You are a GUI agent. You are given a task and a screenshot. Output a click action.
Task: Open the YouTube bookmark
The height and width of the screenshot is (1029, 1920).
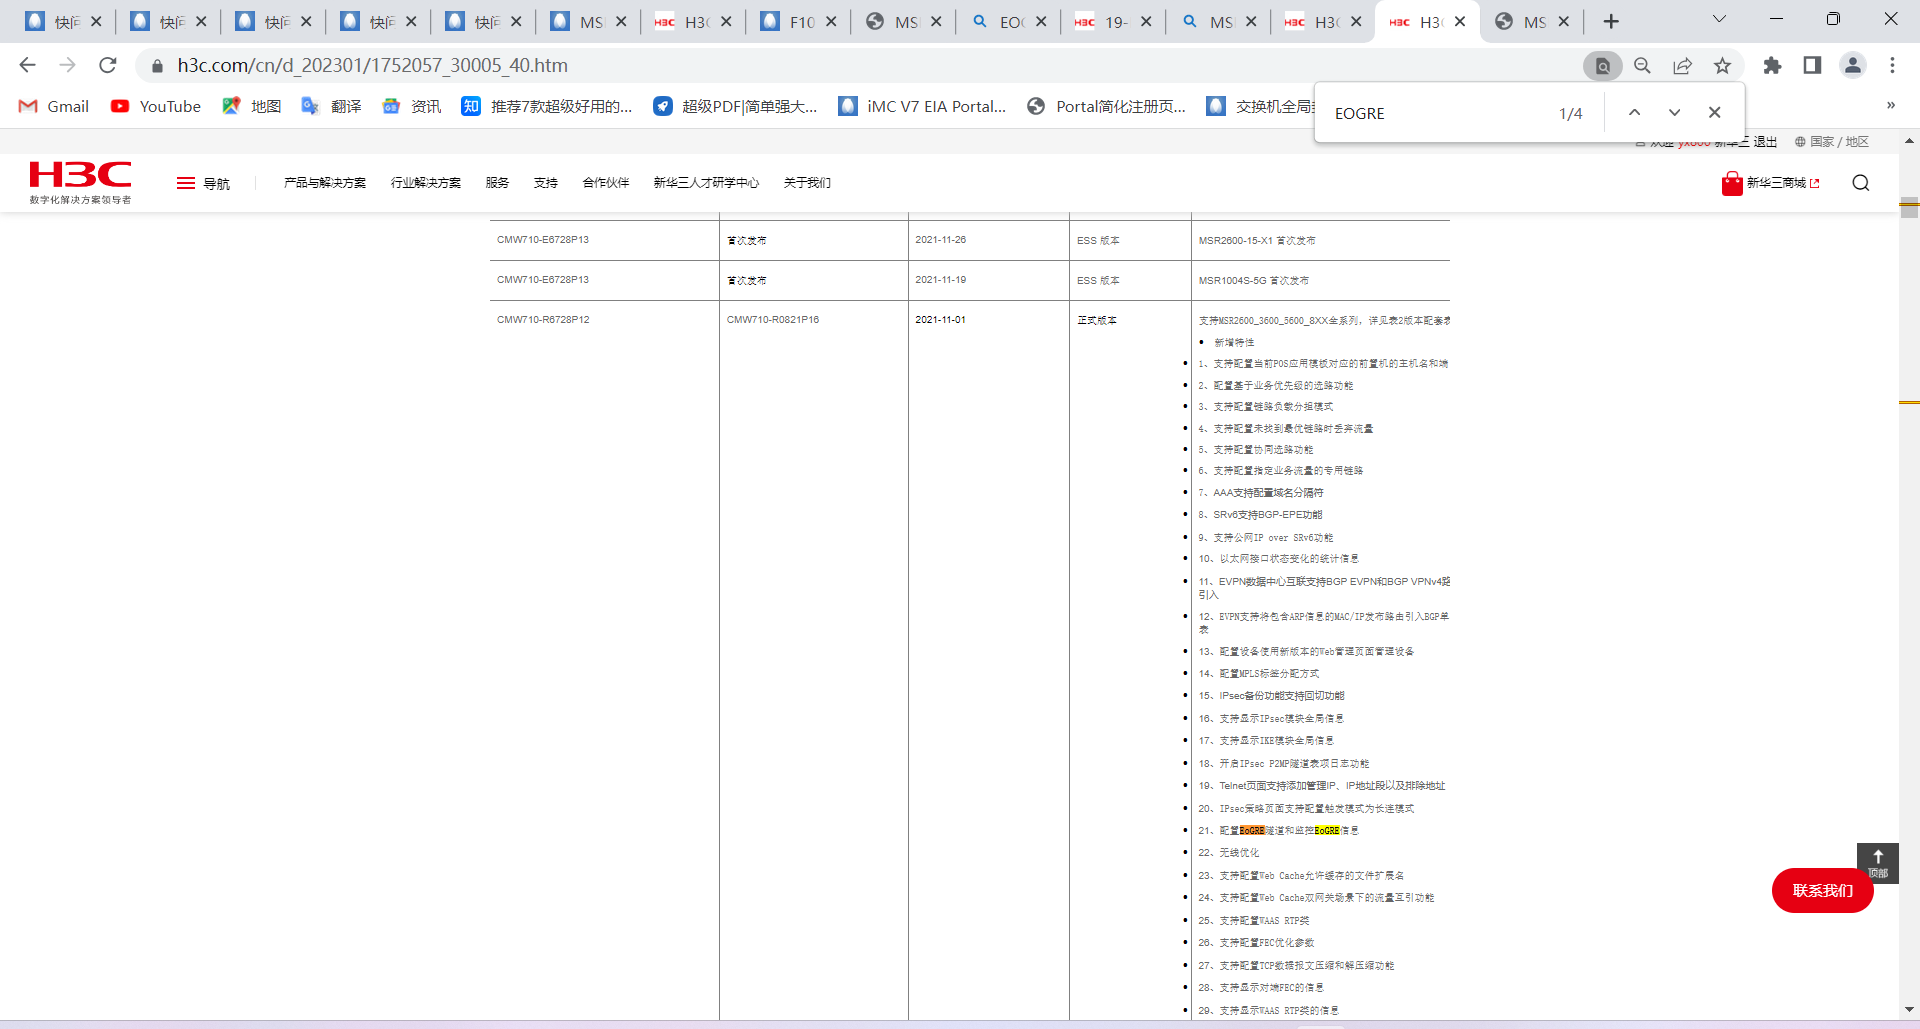point(156,106)
